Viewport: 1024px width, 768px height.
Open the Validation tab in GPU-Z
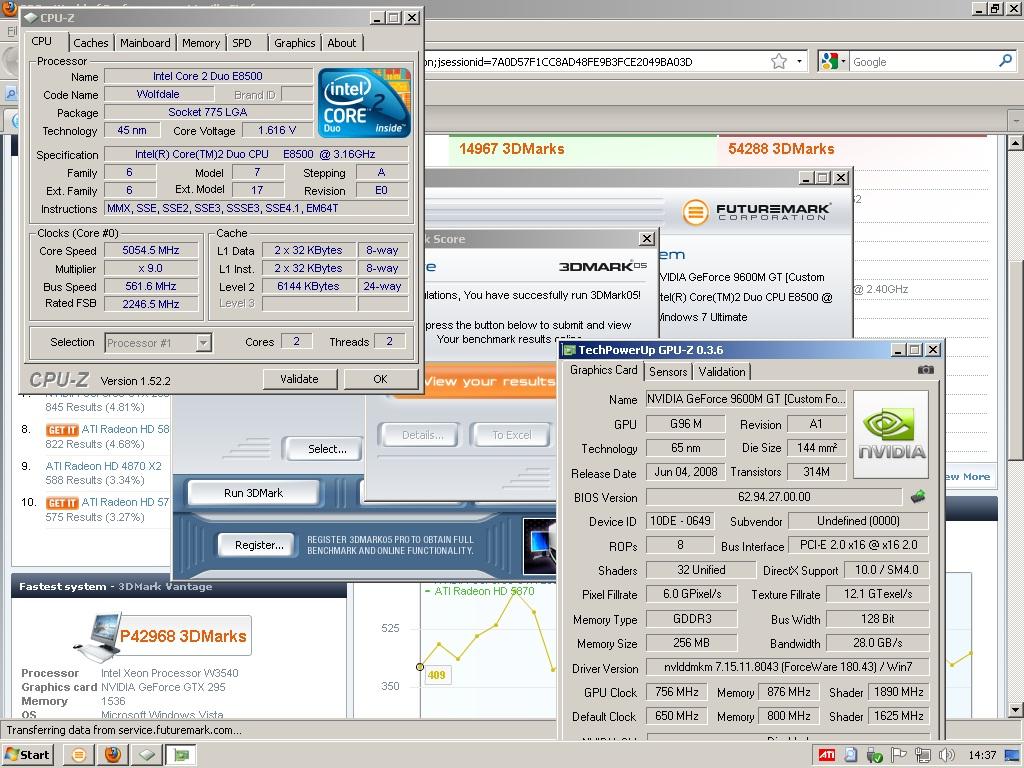722,372
